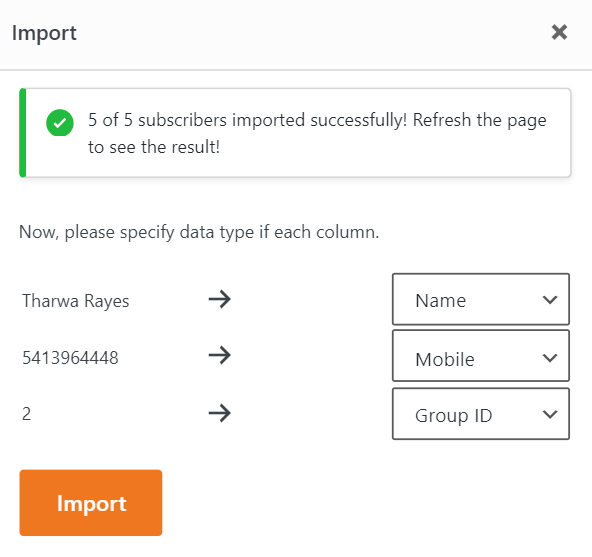Click the 'Refresh the page' notice text
The image size is (592, 557).
(479, 120)
